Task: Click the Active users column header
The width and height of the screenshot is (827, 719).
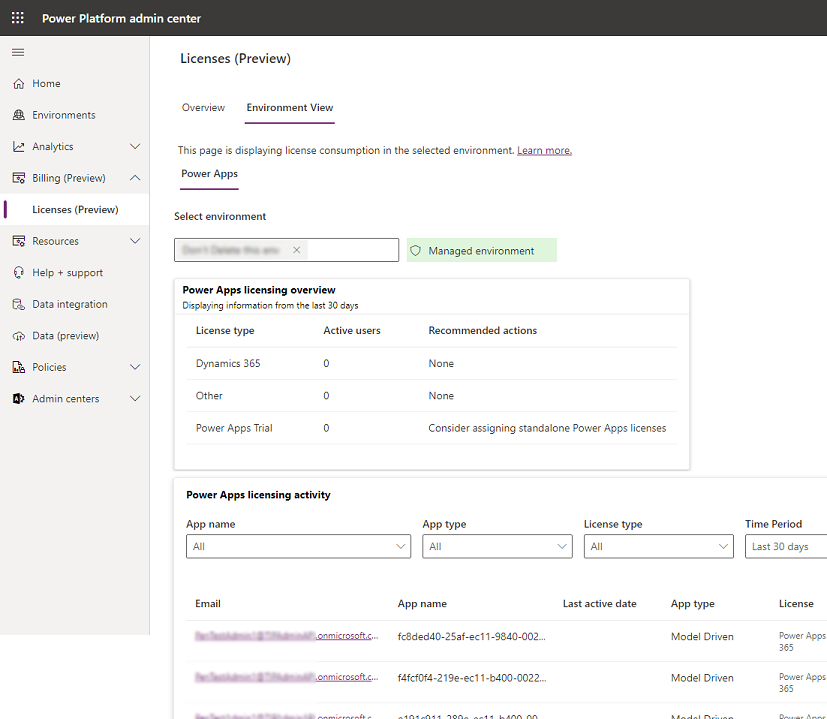Action: click(352, 330)
